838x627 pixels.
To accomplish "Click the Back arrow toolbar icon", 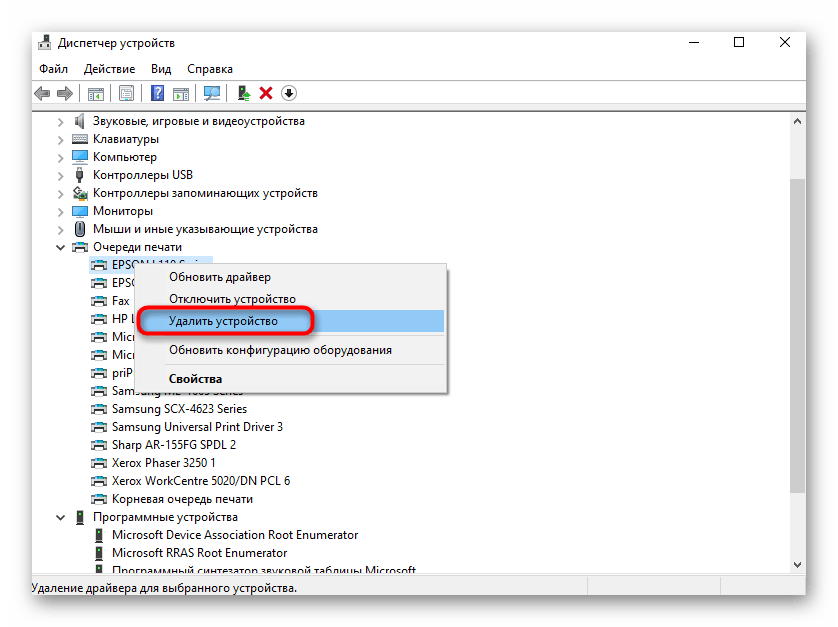I will tap(42, 94).
